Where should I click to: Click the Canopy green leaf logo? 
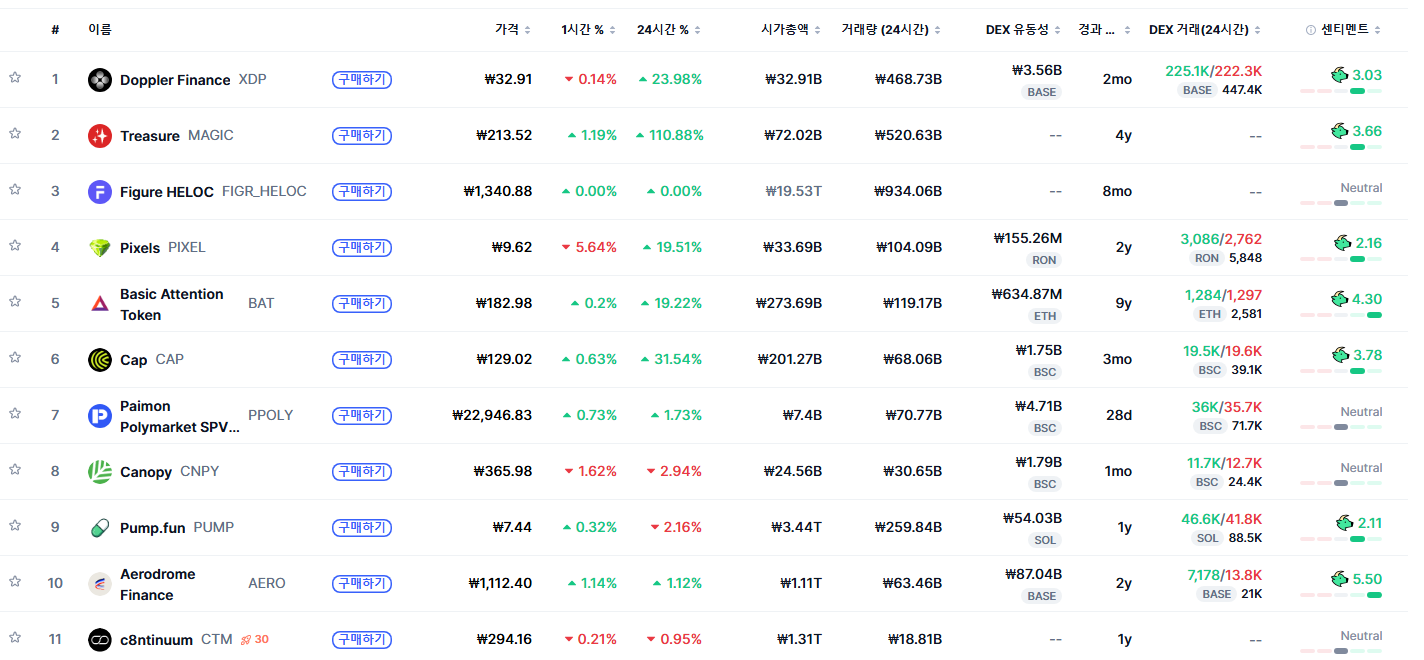coord(99,472)
